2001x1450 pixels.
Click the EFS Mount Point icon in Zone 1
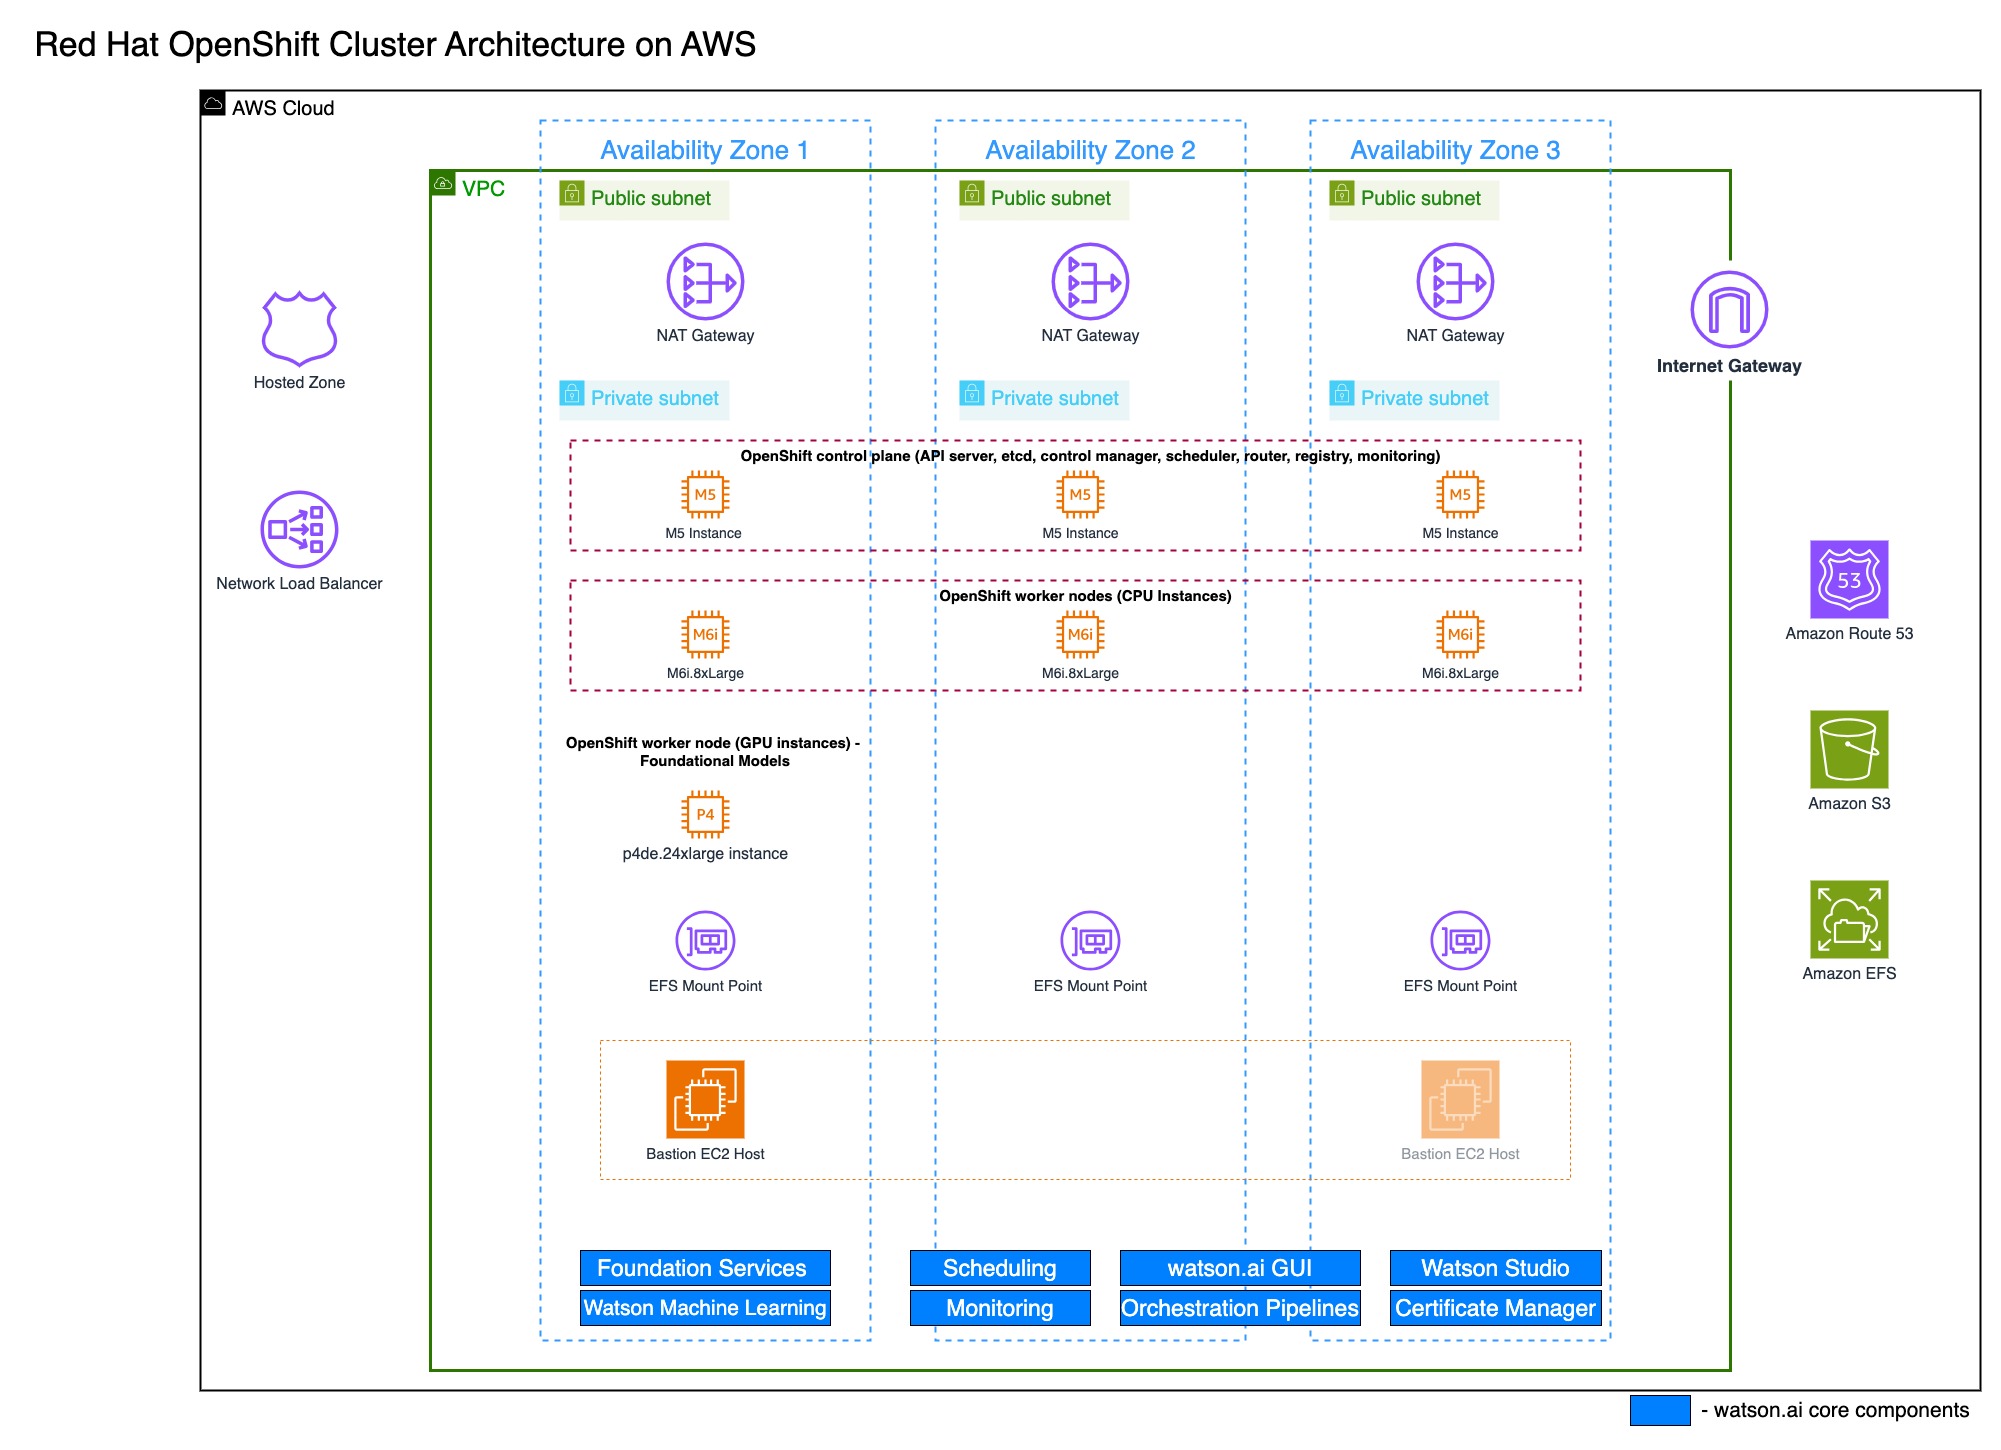click(705, 940)
